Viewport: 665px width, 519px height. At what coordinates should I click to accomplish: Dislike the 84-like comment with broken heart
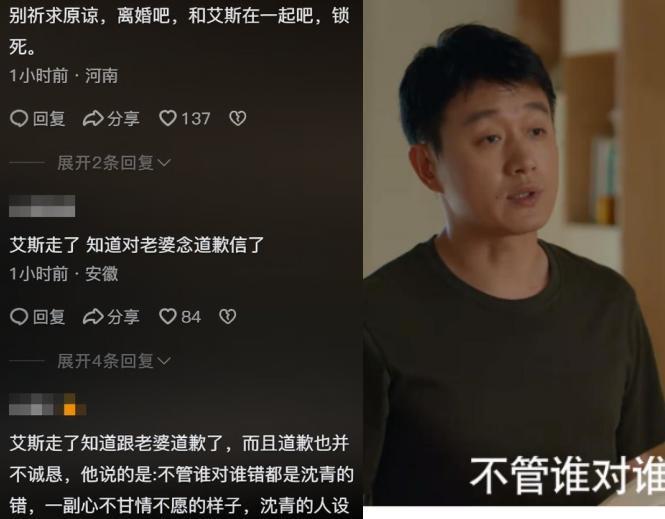pyautogui.click(x=228, y=316)
